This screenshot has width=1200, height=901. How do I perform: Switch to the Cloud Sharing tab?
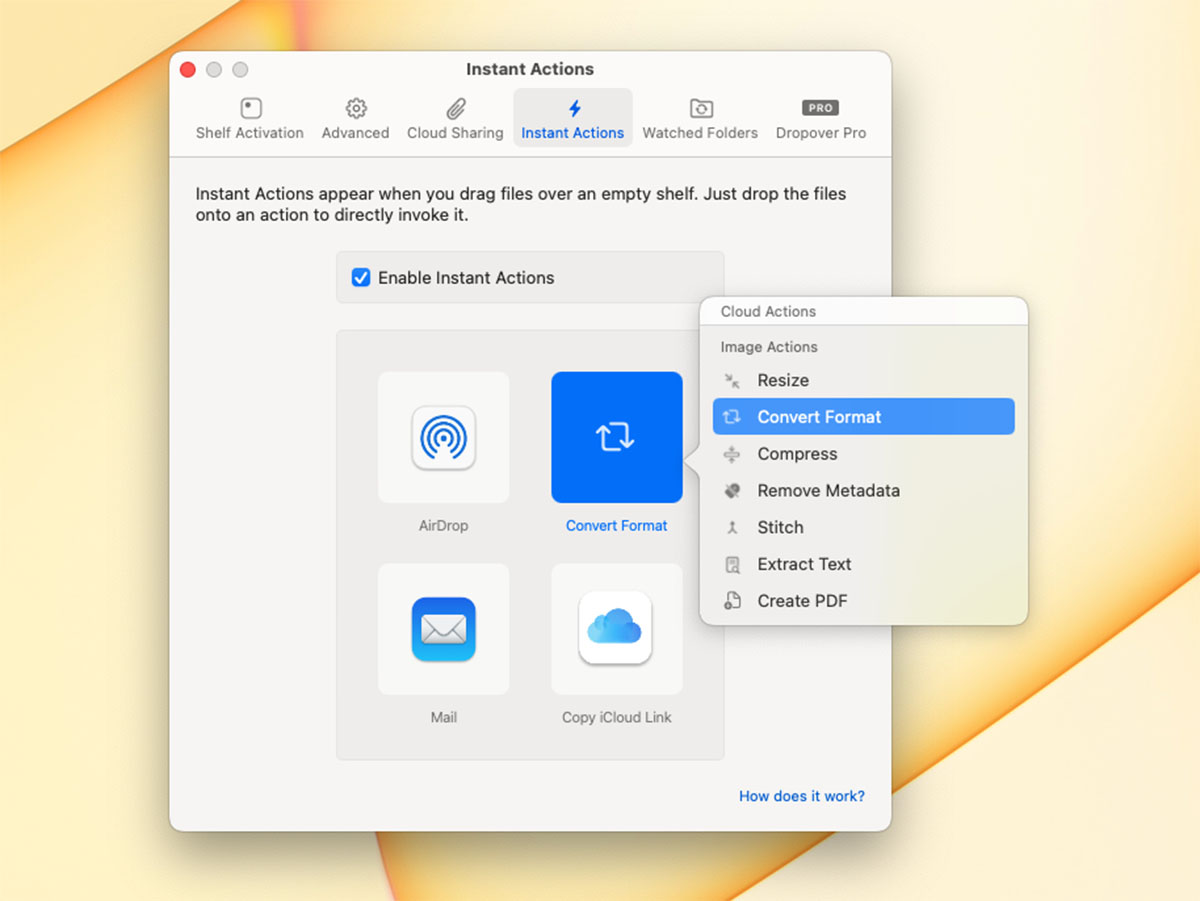coord(455,119)
